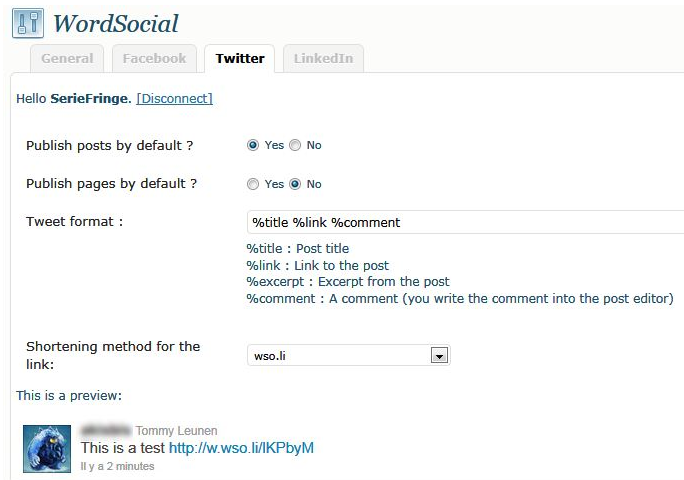Viewport: 684px width, 480px height.
Task: Click the blurred username in tweet preview
Action: coord(106,430)
